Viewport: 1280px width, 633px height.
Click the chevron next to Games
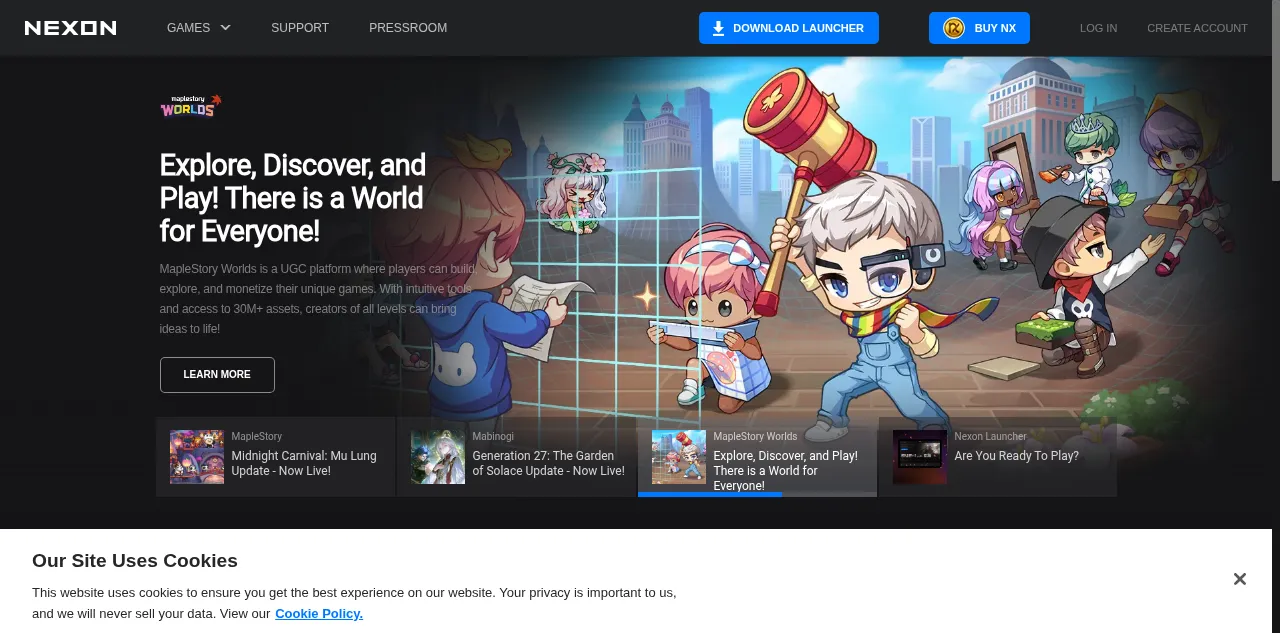coord(225,28)
